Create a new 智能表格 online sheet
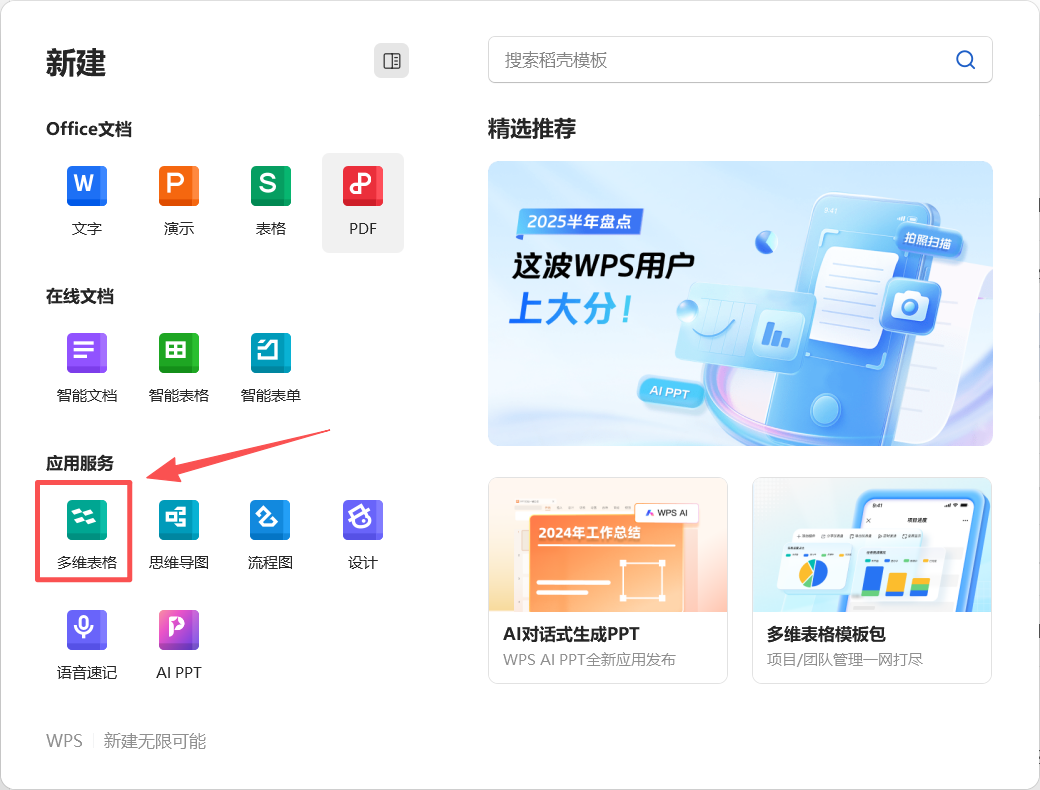 [179, 353]
